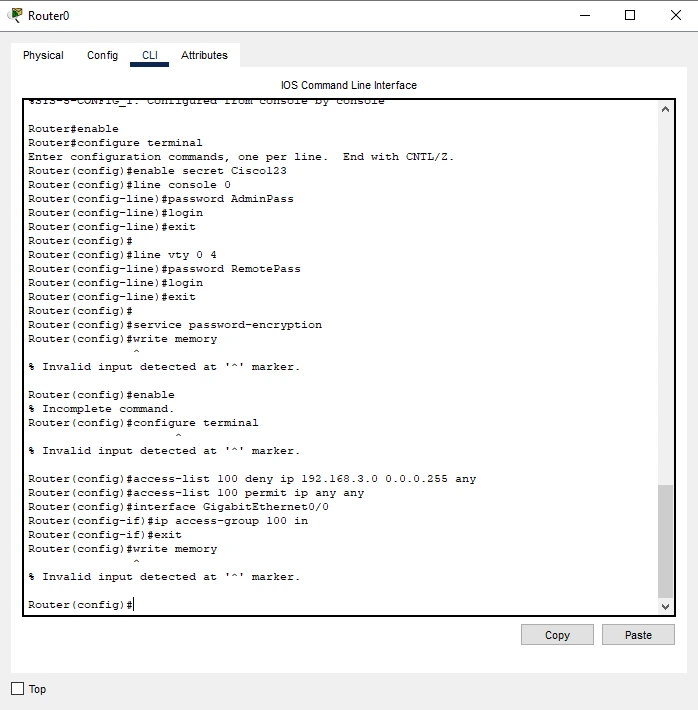This screenshot has height=710, width=698.
Task: Open the Attributes tab
Action: [204, 55]
